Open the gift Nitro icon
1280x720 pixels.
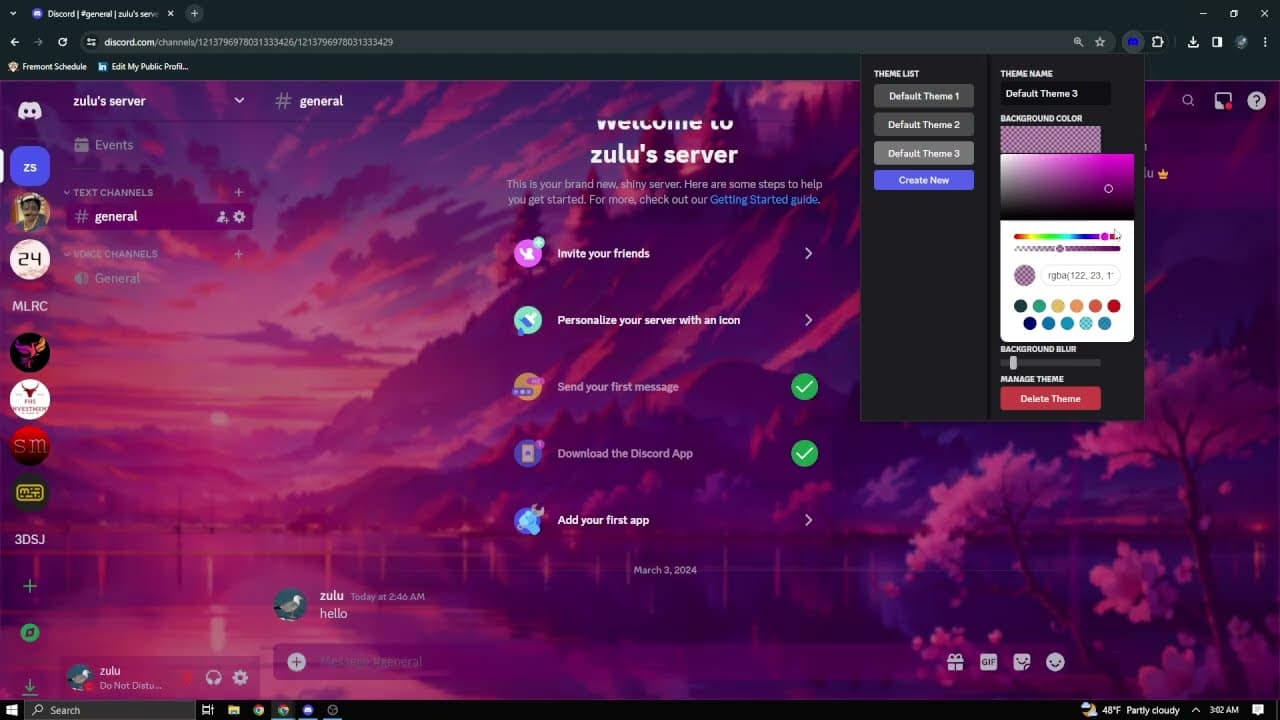point(955,662)
